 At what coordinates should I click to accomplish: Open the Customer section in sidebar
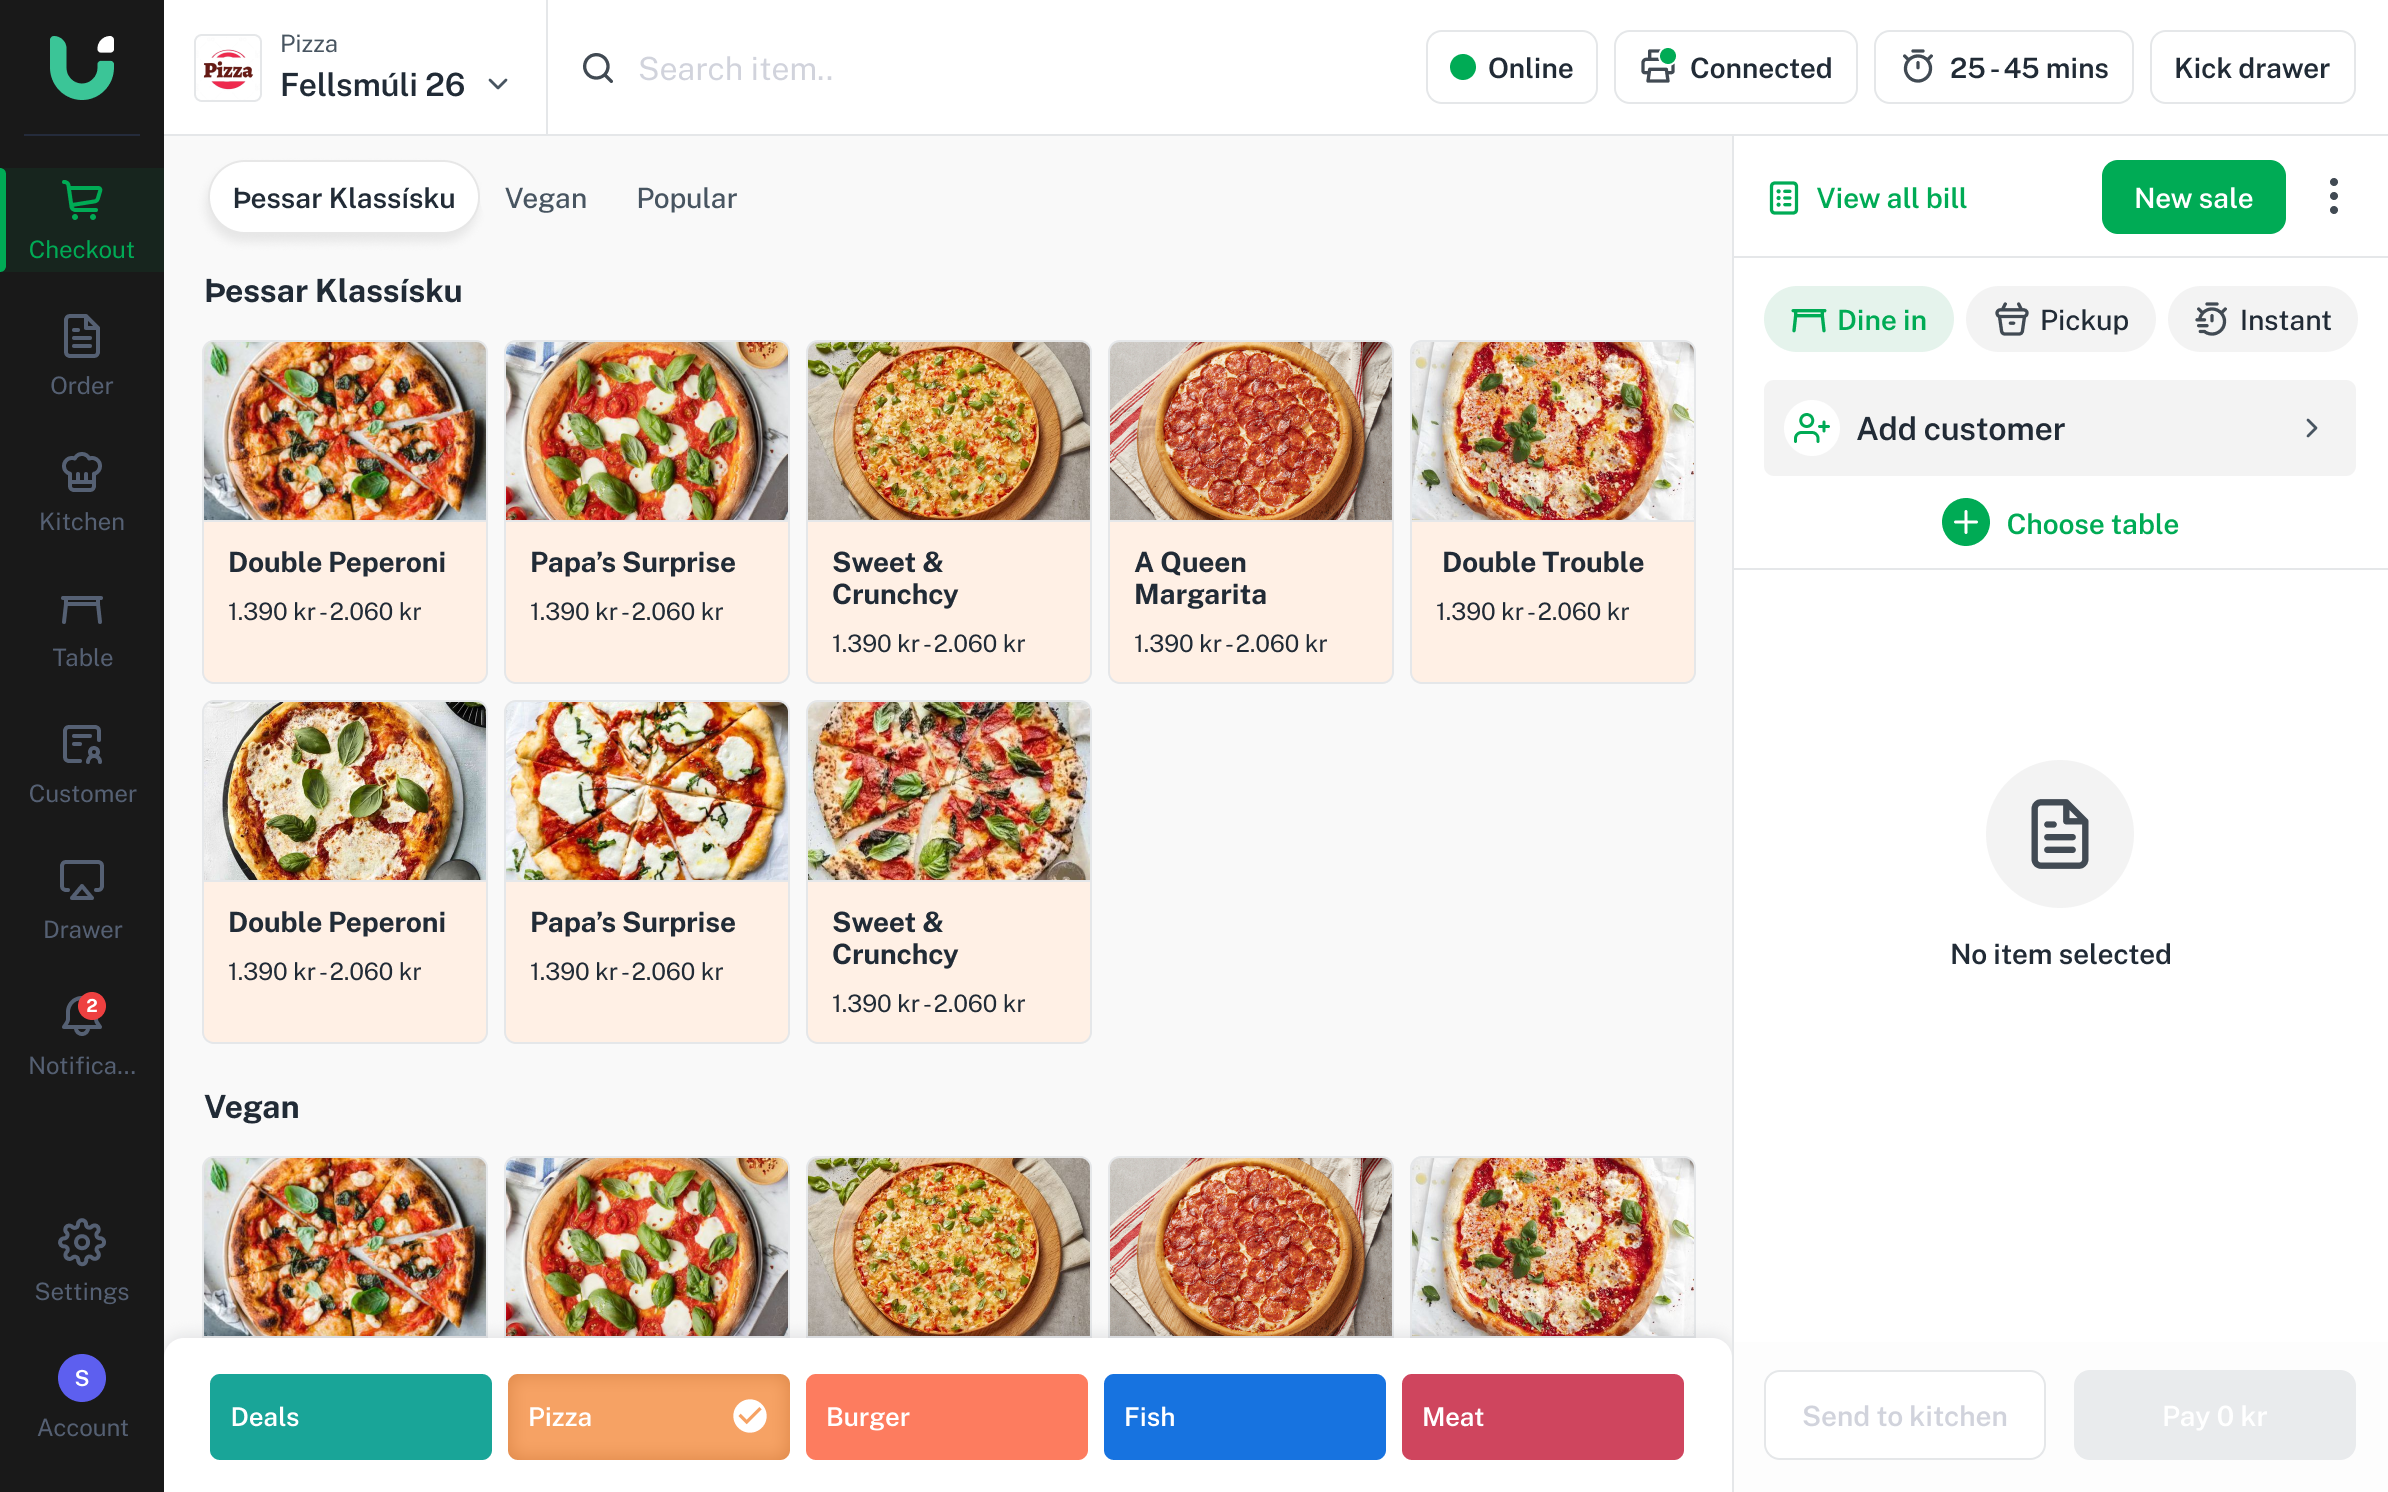coord(82,764)
